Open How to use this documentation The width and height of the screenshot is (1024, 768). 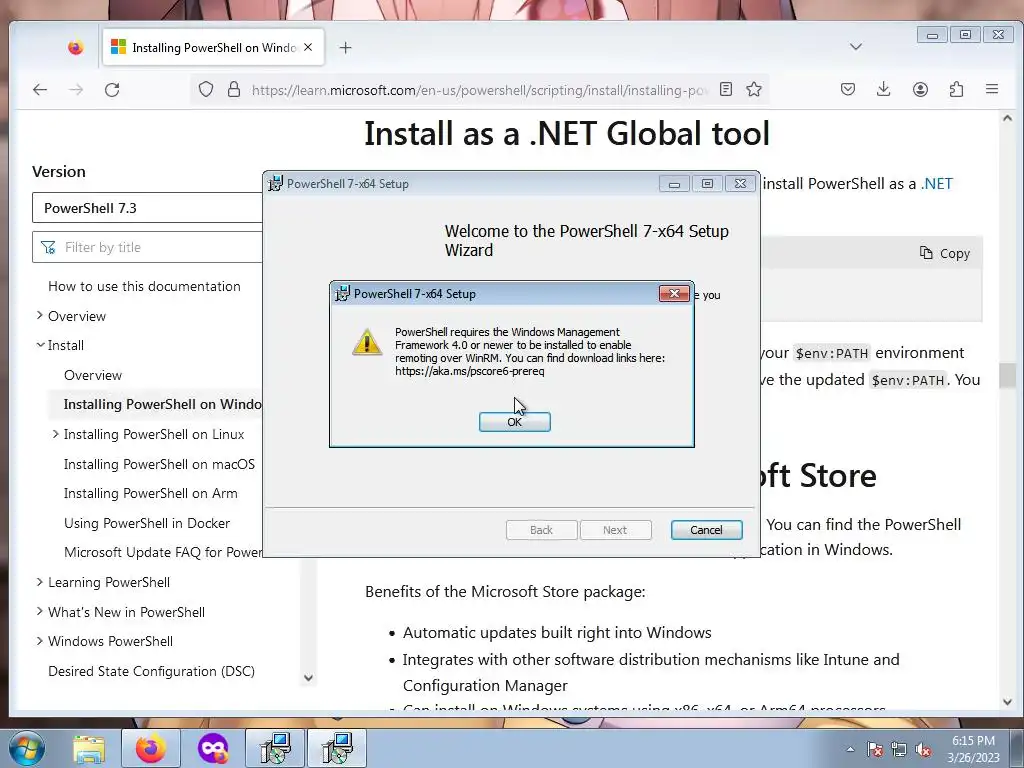click(144, 286)
